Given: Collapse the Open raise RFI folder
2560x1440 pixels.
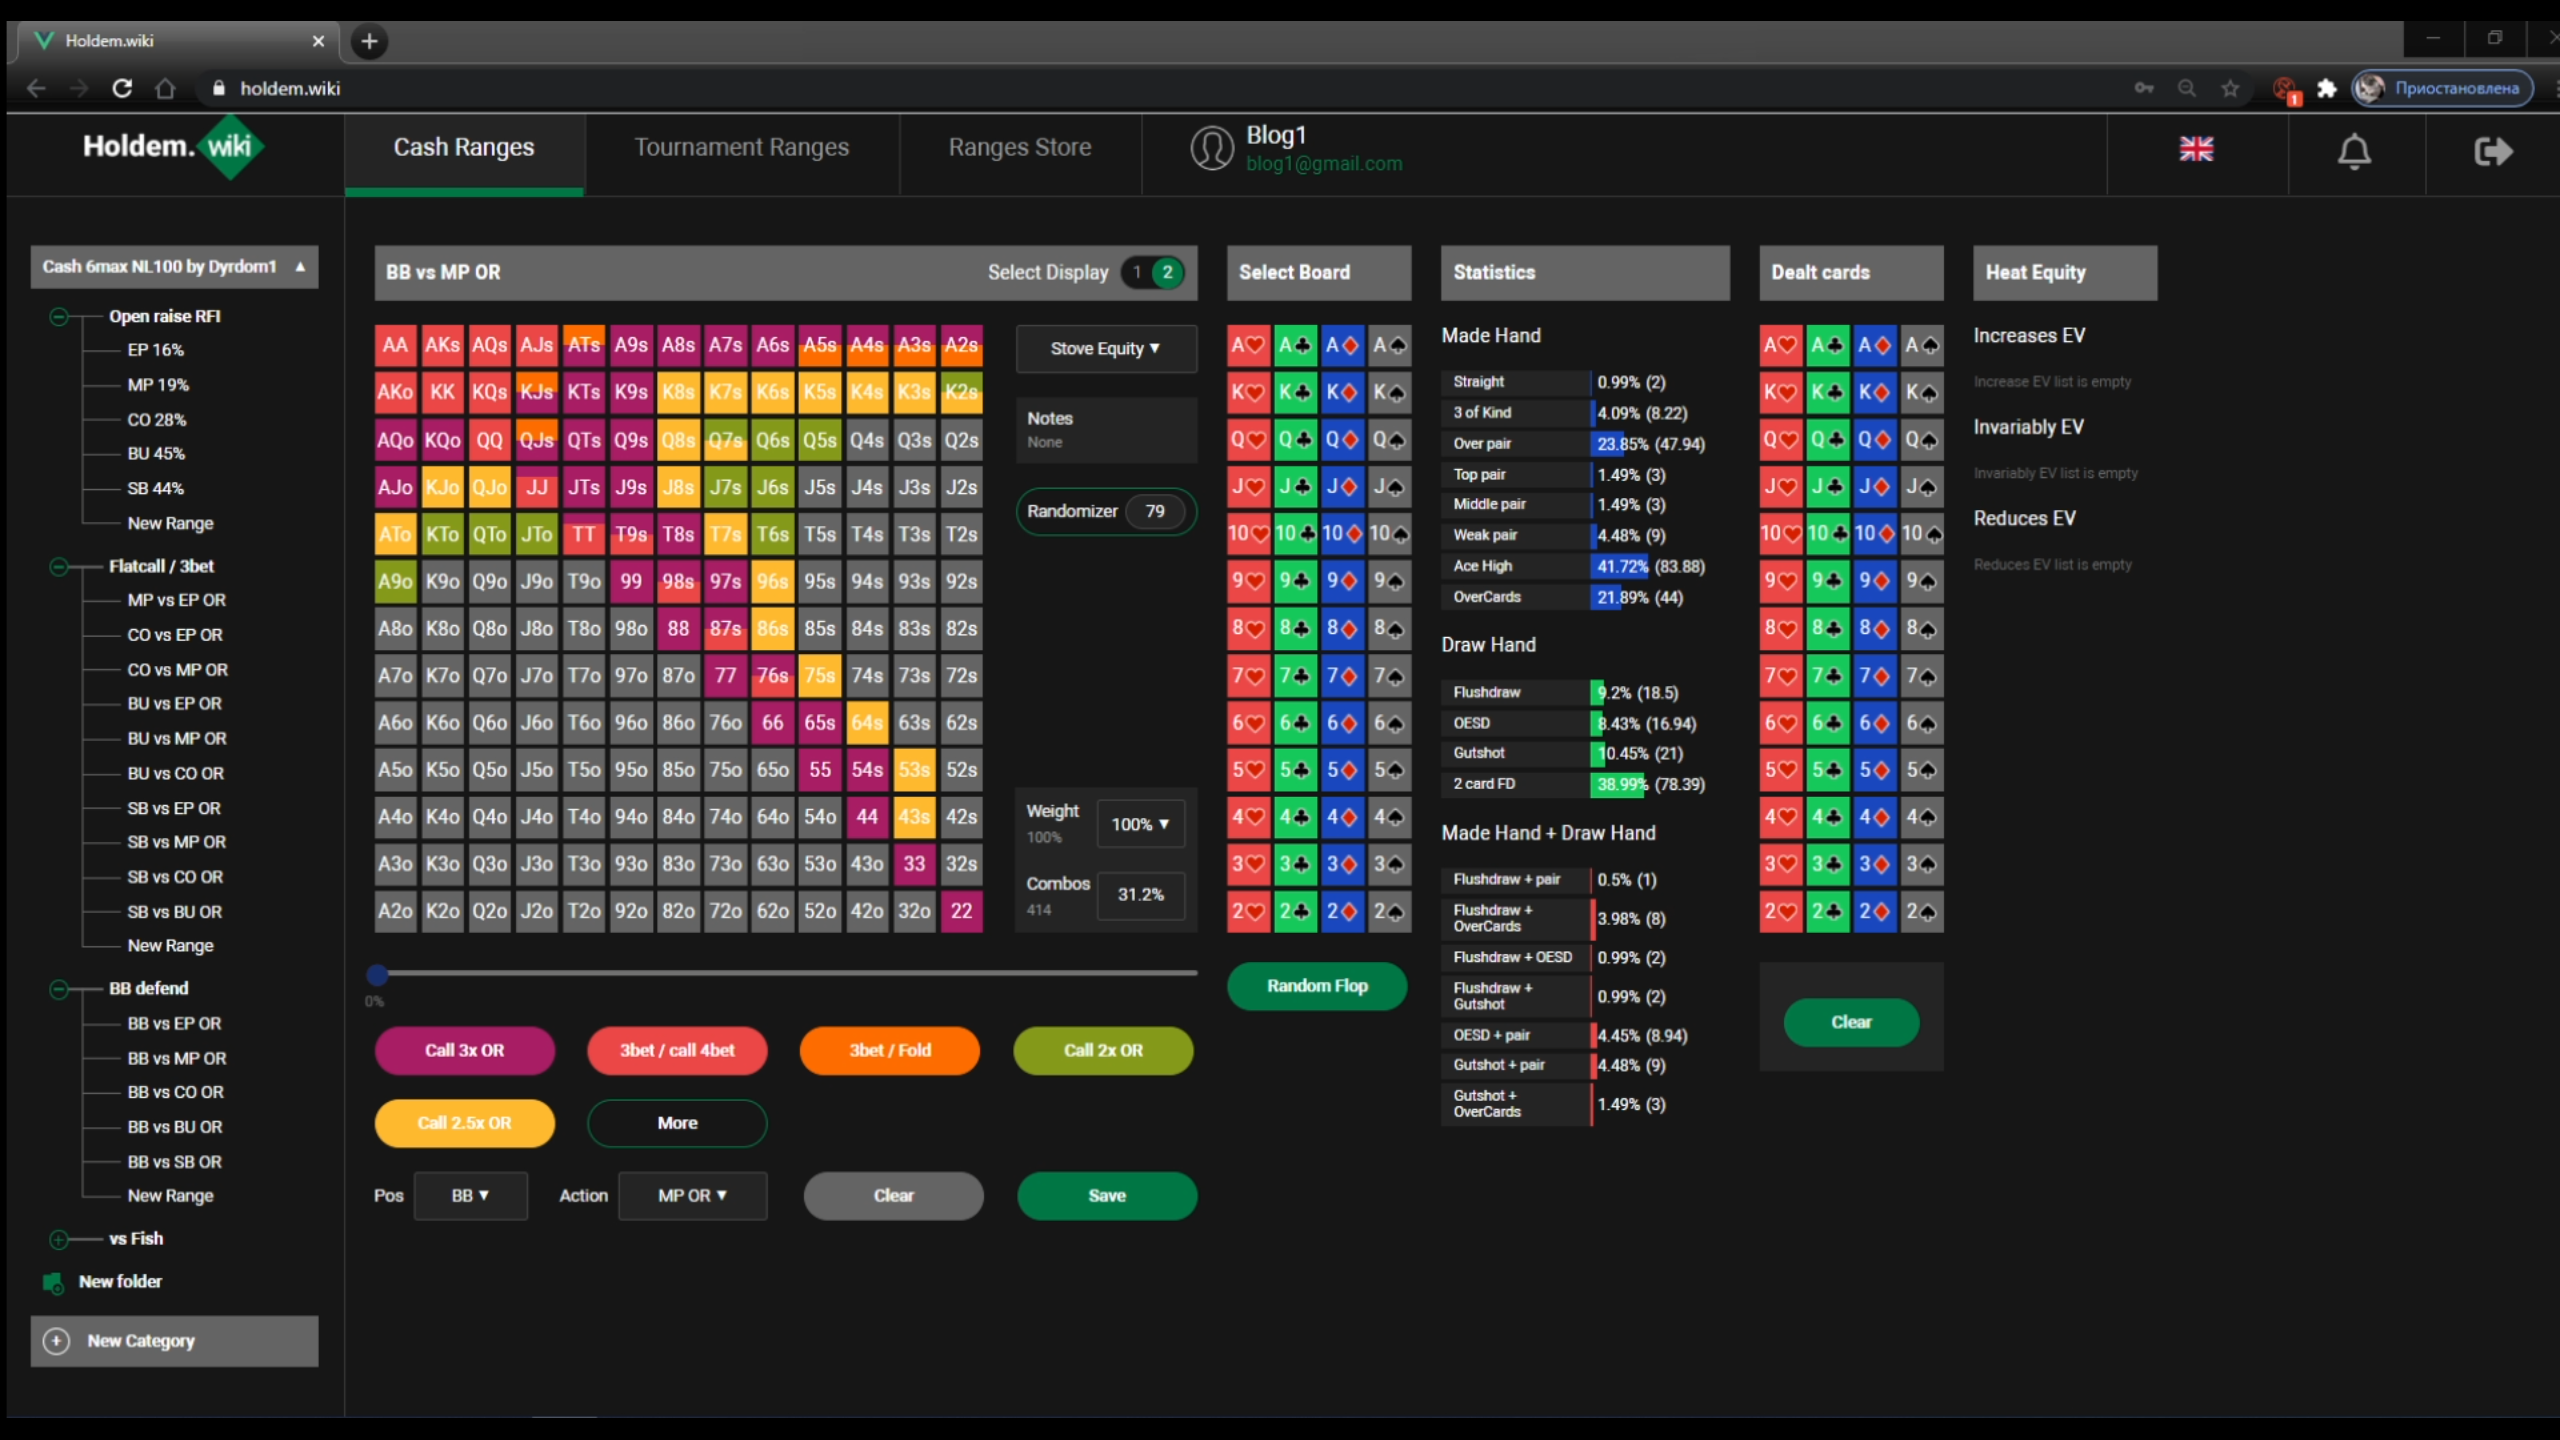Looking at the screenshot, I should coord(59,317).
